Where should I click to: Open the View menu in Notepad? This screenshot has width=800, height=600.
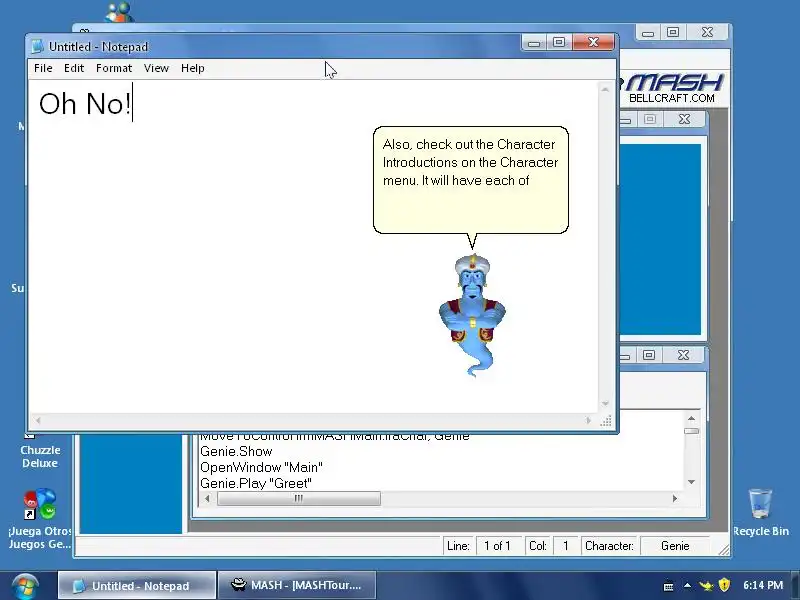pyautogui.click(x=156, y=68)
